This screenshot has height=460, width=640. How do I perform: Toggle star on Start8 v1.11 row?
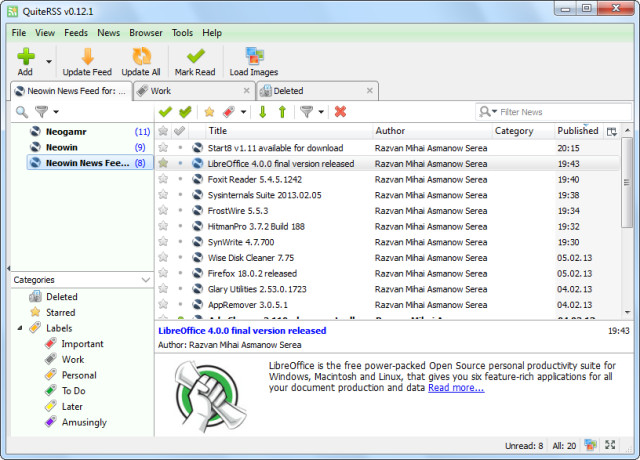pyautogui.click(x=163, y=147)
